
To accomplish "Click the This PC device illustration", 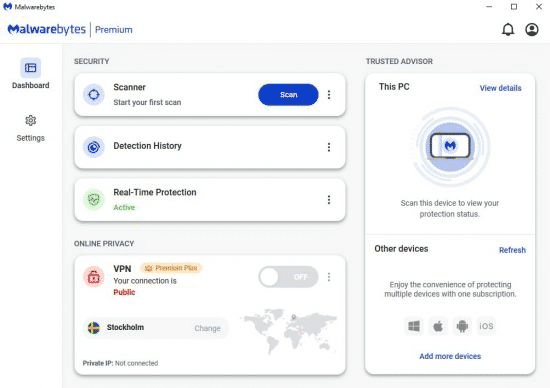I will 450,146.
